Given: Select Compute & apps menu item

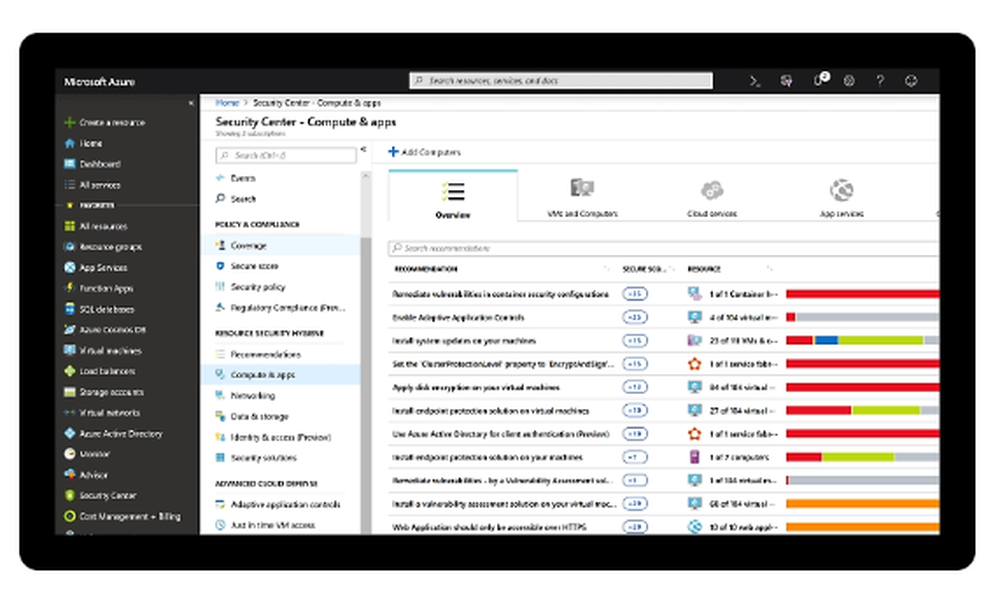Looking at the screenshot, I should [281, 375].
